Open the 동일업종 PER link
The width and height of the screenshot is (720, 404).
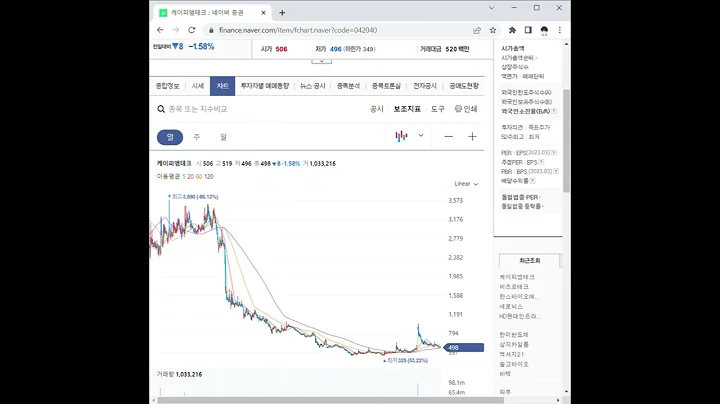(521, 197)
